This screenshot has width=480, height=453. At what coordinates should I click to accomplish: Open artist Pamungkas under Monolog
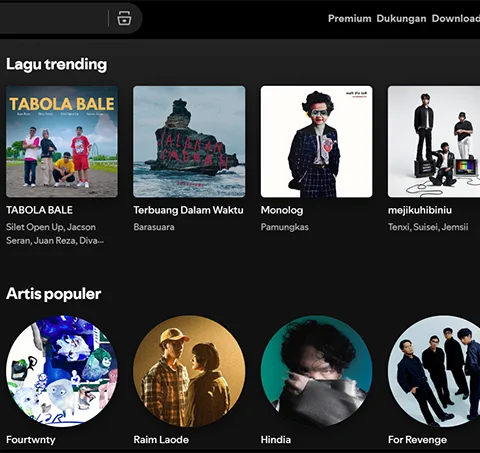tap(285, 227)
